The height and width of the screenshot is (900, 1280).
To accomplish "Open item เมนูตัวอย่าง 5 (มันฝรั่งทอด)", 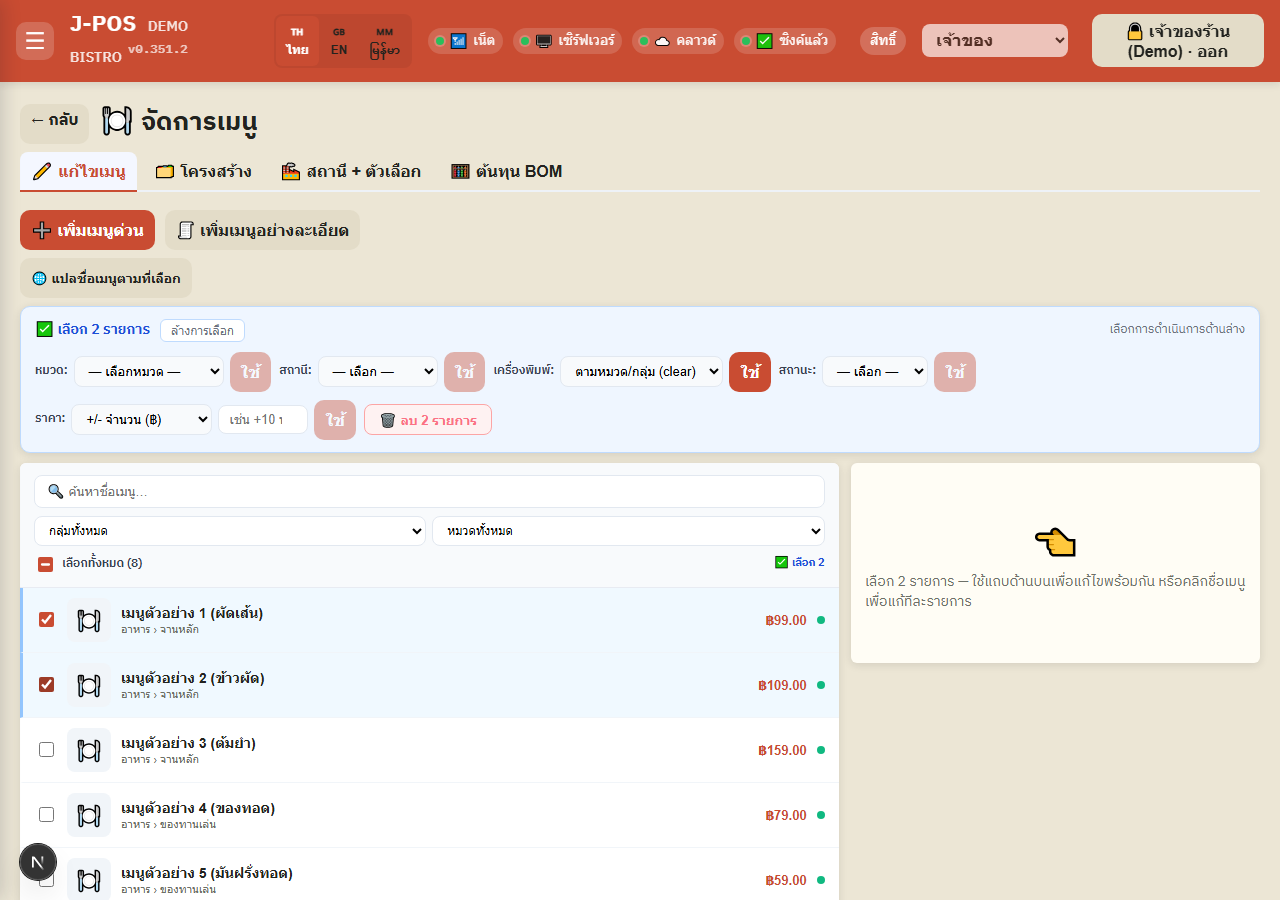I will pyautogui.click(x=207, y=873).
